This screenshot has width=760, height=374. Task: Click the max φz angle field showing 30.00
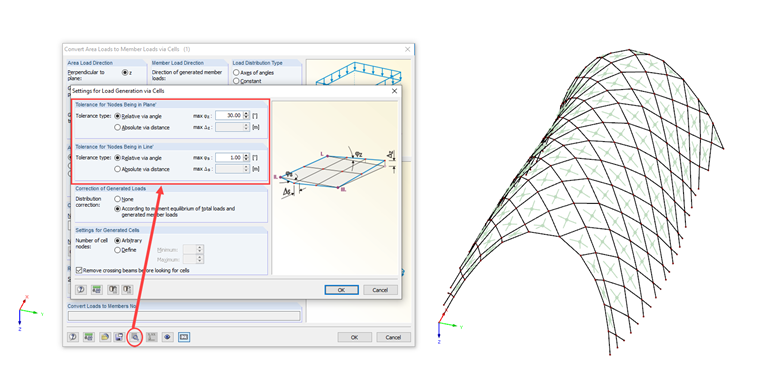tap(229, 116)
